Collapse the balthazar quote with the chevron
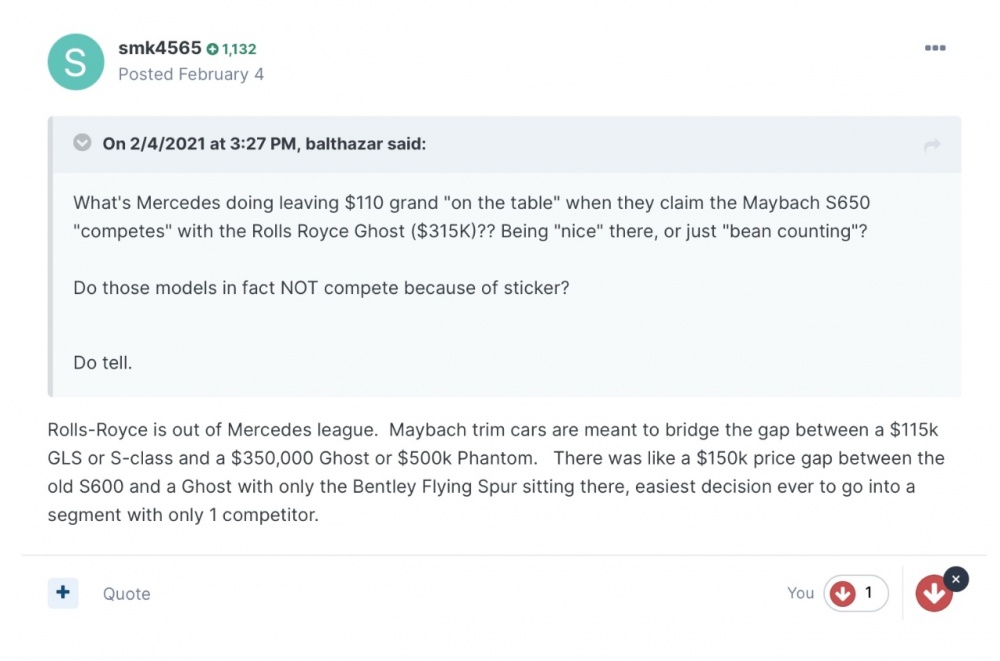Screen dimensions: 1000x661 tap(82, 143)
